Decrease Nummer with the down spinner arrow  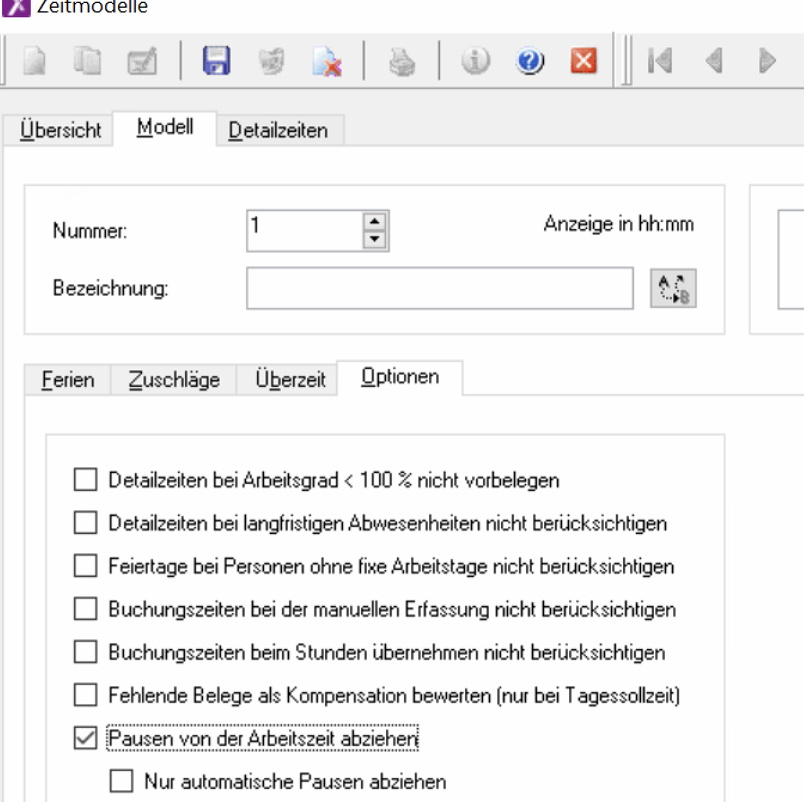[374, 239]
